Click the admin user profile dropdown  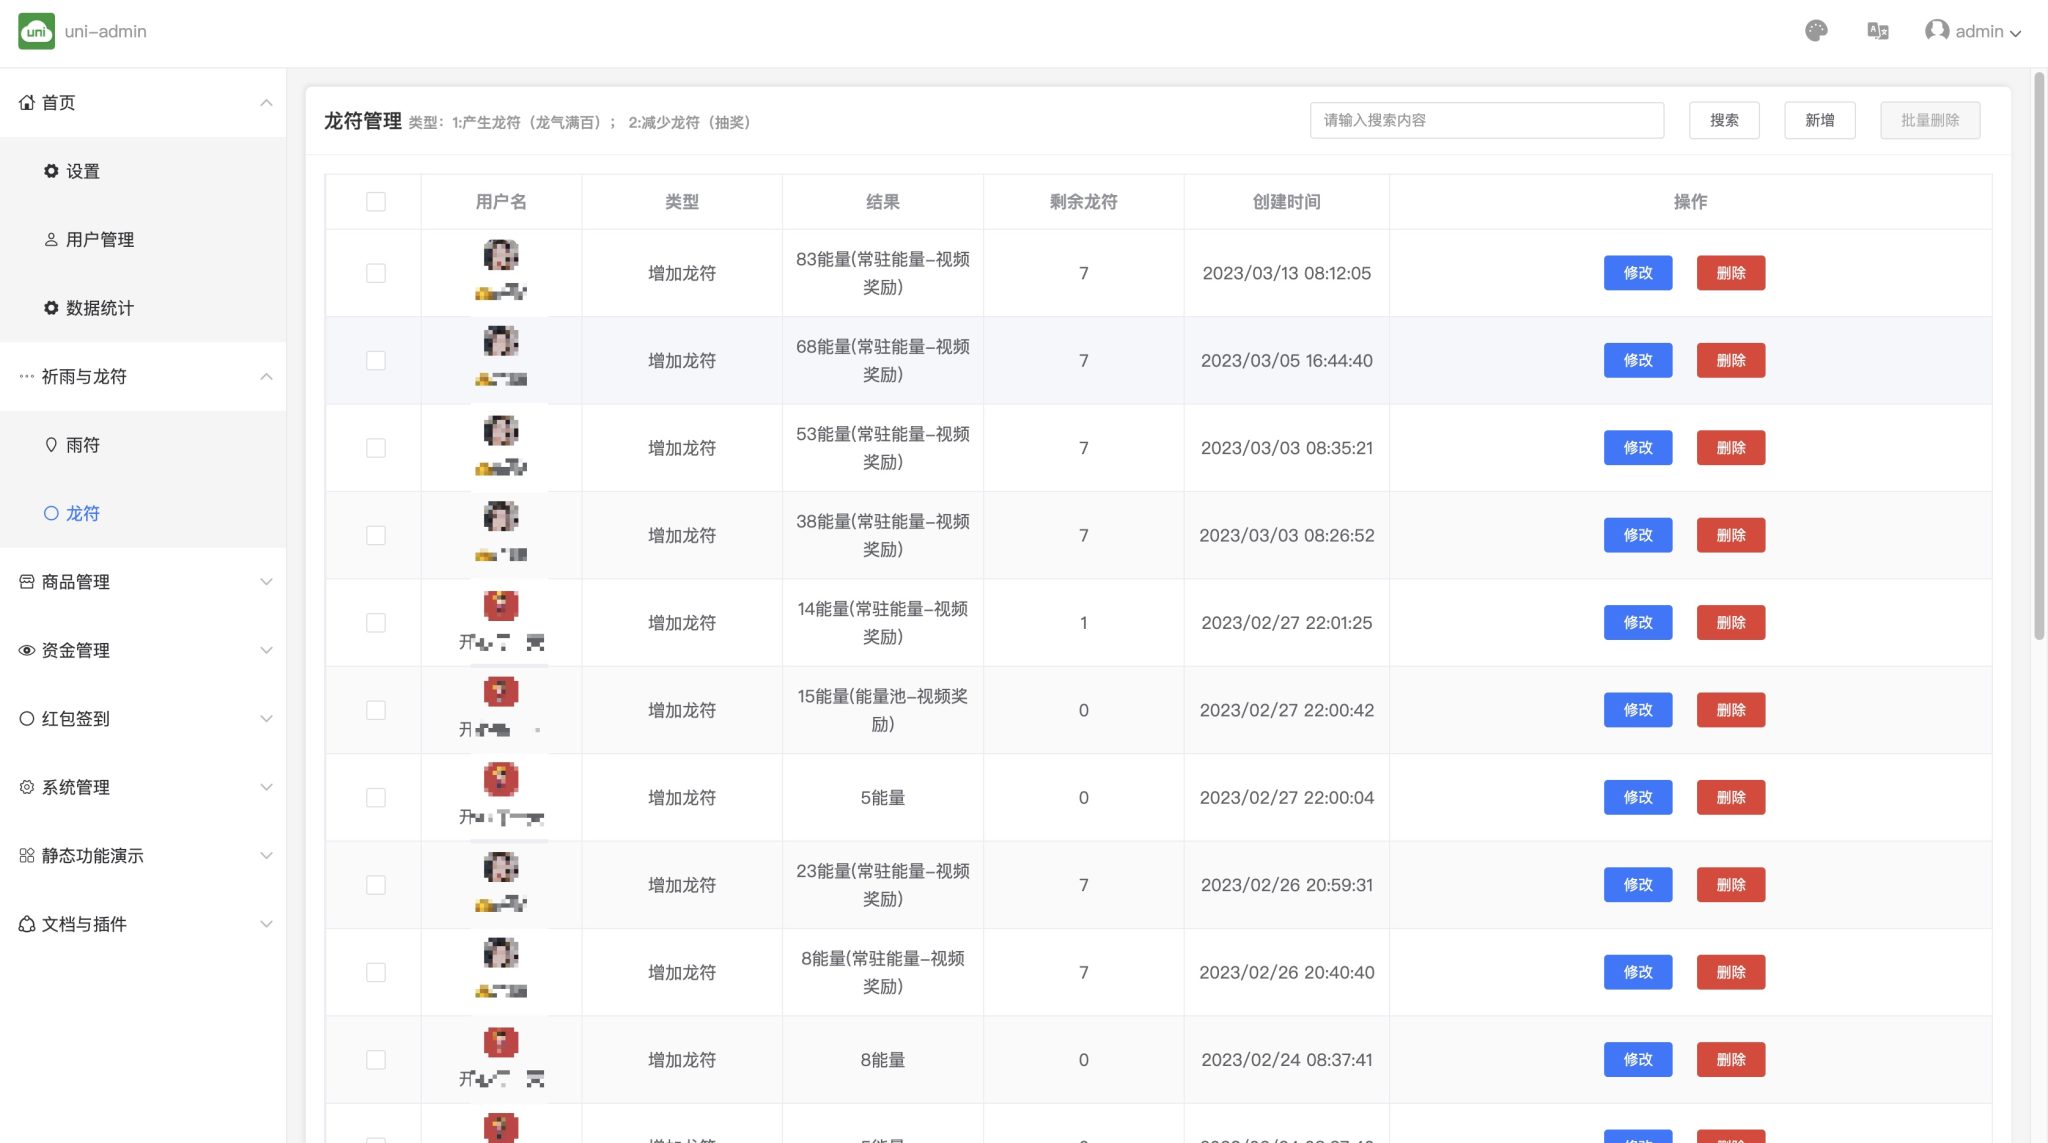[x=1979, y=31]
